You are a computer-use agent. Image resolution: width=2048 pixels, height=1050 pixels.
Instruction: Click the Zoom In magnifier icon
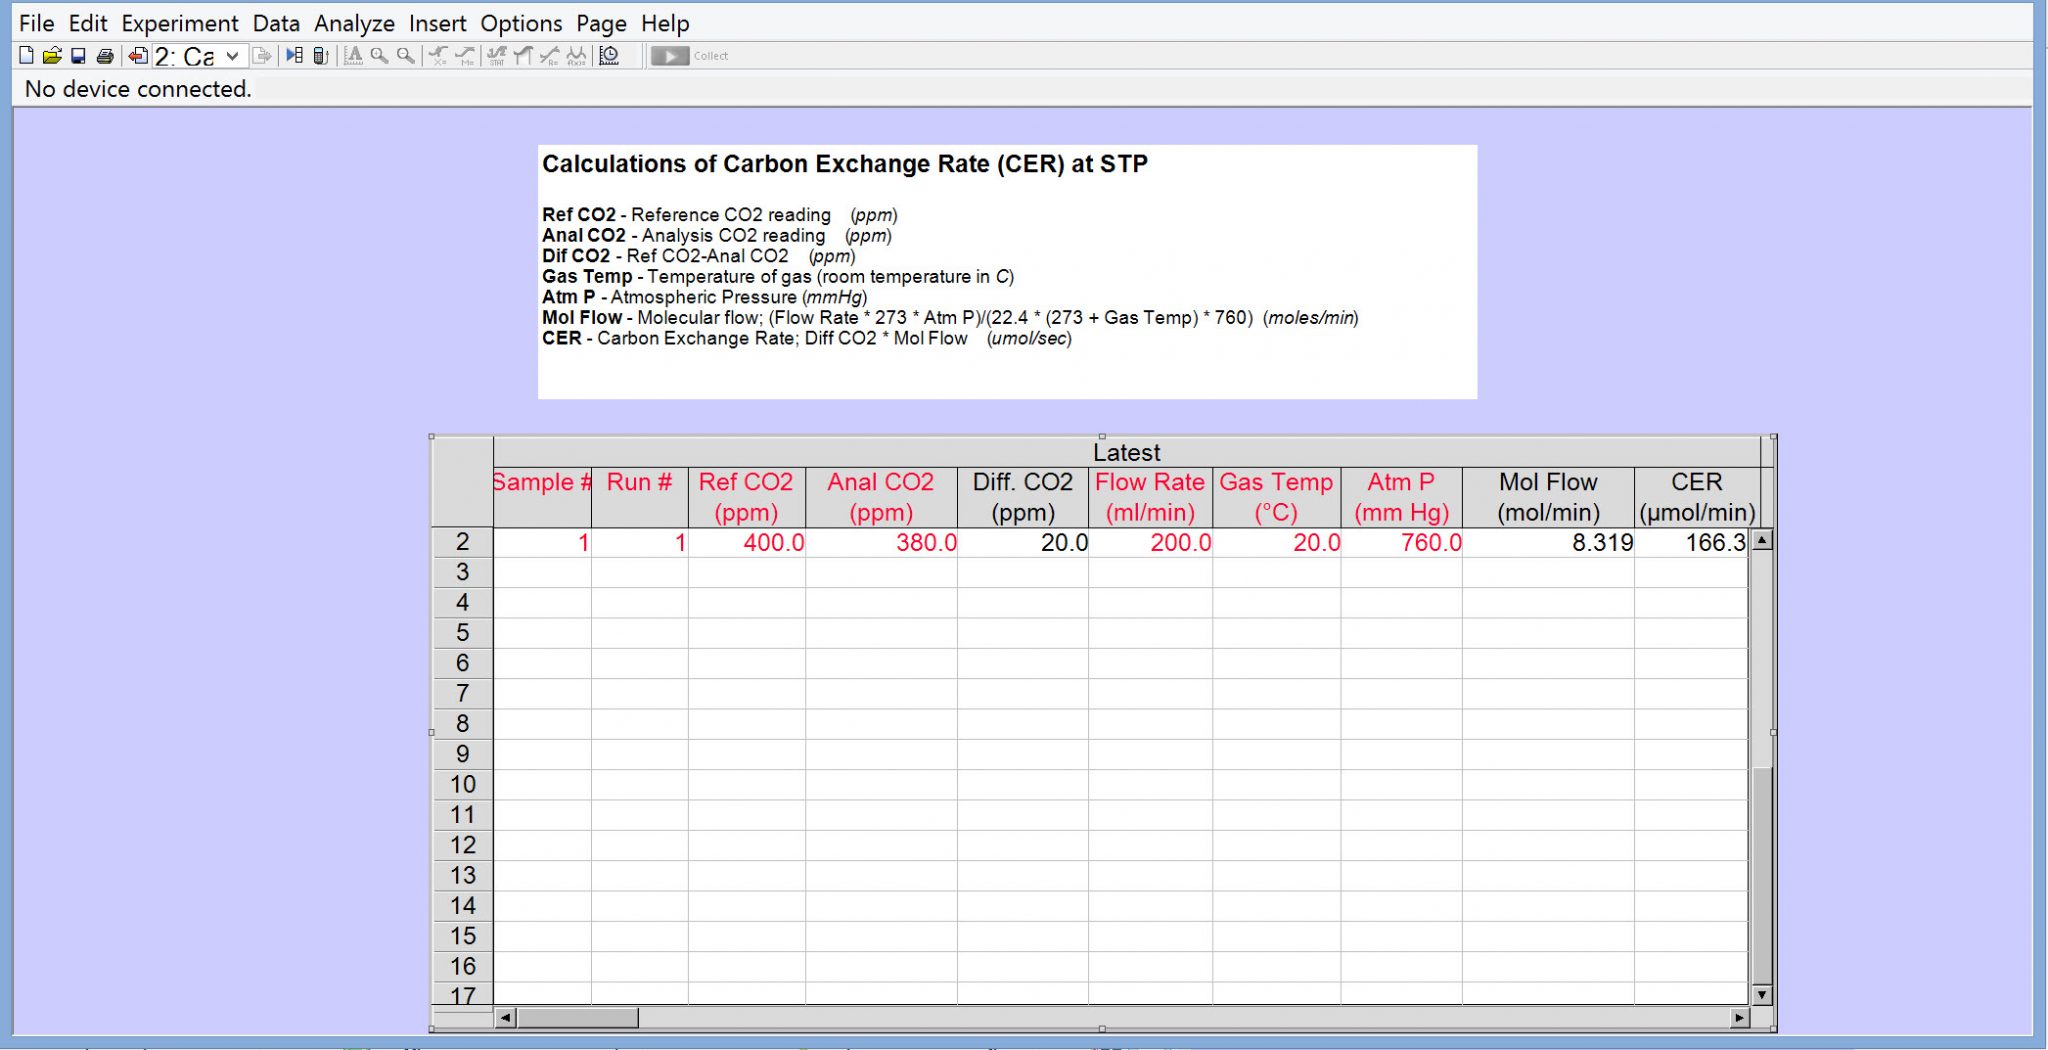(379, 56)
